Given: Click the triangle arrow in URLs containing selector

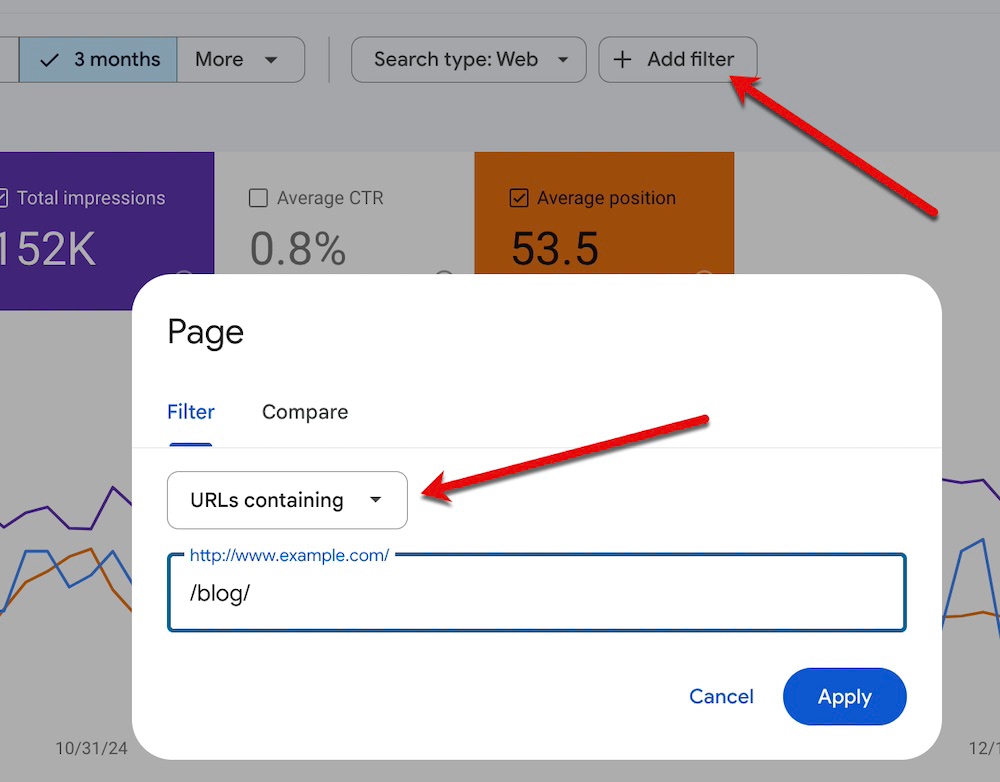Looking at the screenshot, I should 376,500.
